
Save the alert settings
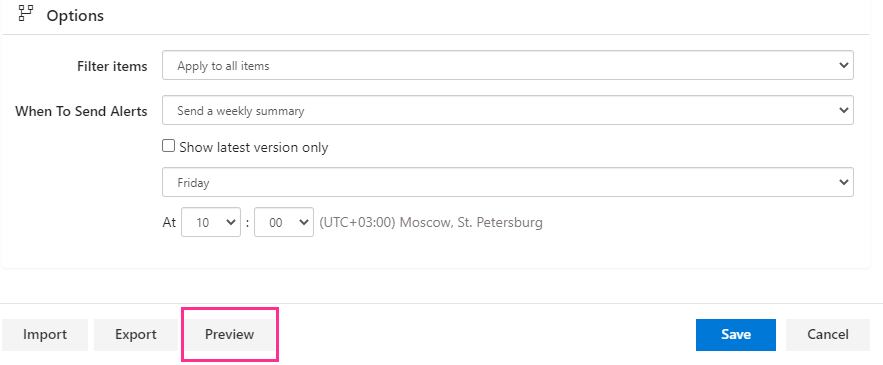pyautogui.click(x=735, y=335)
